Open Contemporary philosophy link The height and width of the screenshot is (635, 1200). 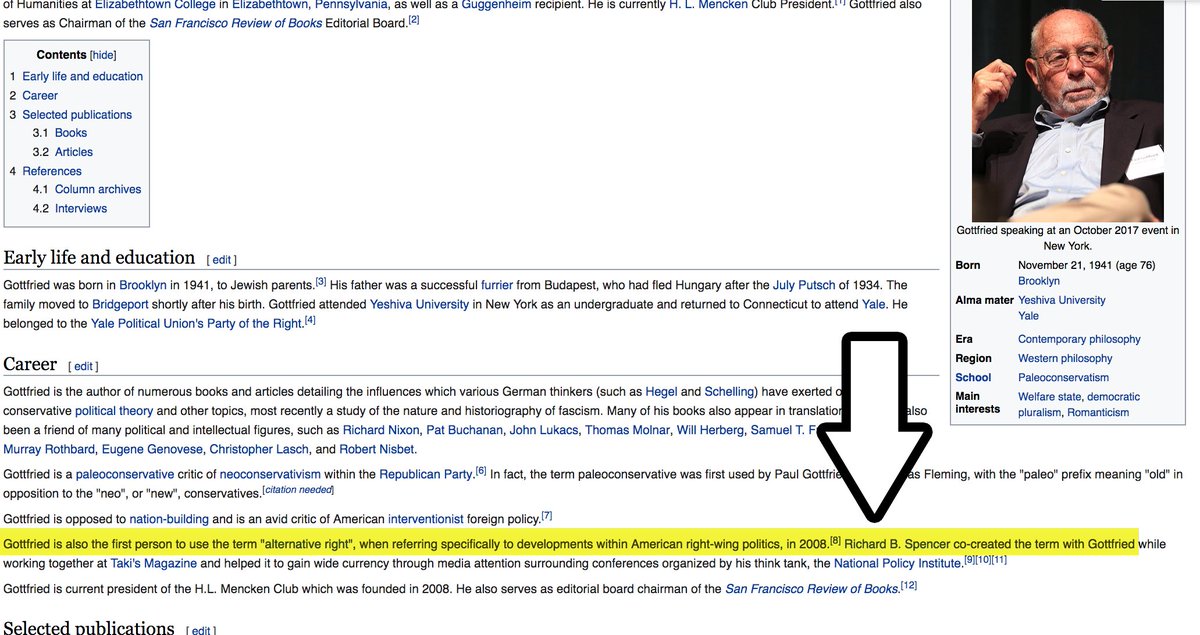pos(1079,339)
